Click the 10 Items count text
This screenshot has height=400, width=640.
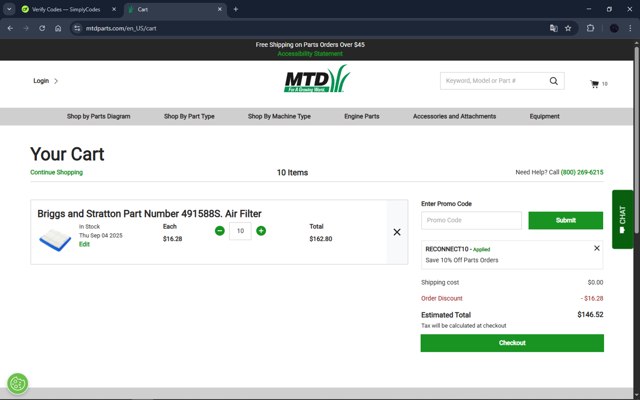(292, 173)
